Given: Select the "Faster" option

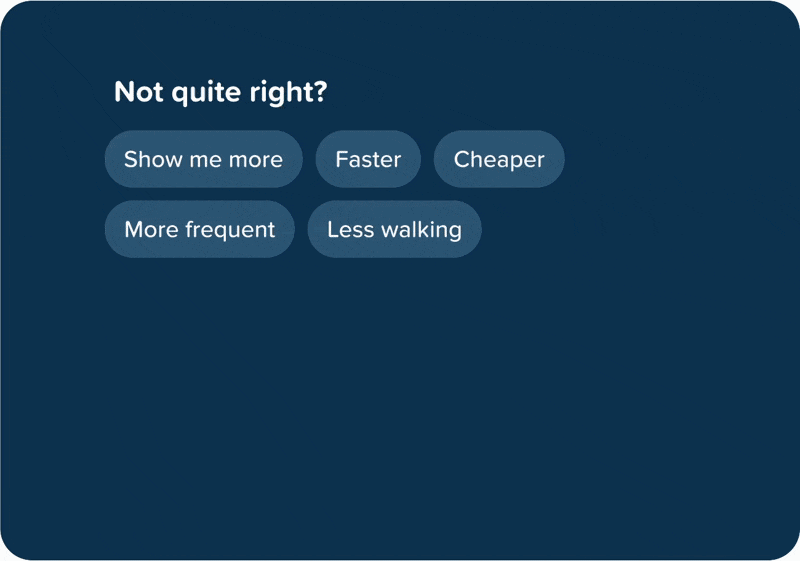Looking at the screenshot, I should coord(368,159).
